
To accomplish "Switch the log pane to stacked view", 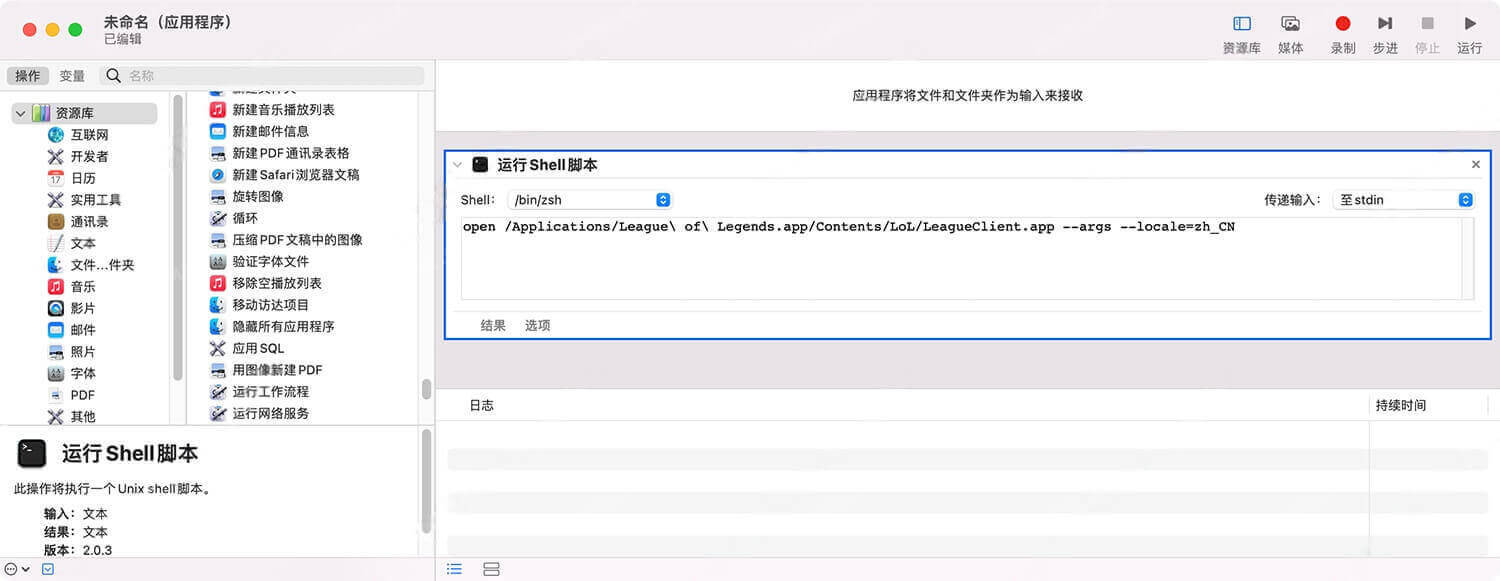I will tap(491, 568).
